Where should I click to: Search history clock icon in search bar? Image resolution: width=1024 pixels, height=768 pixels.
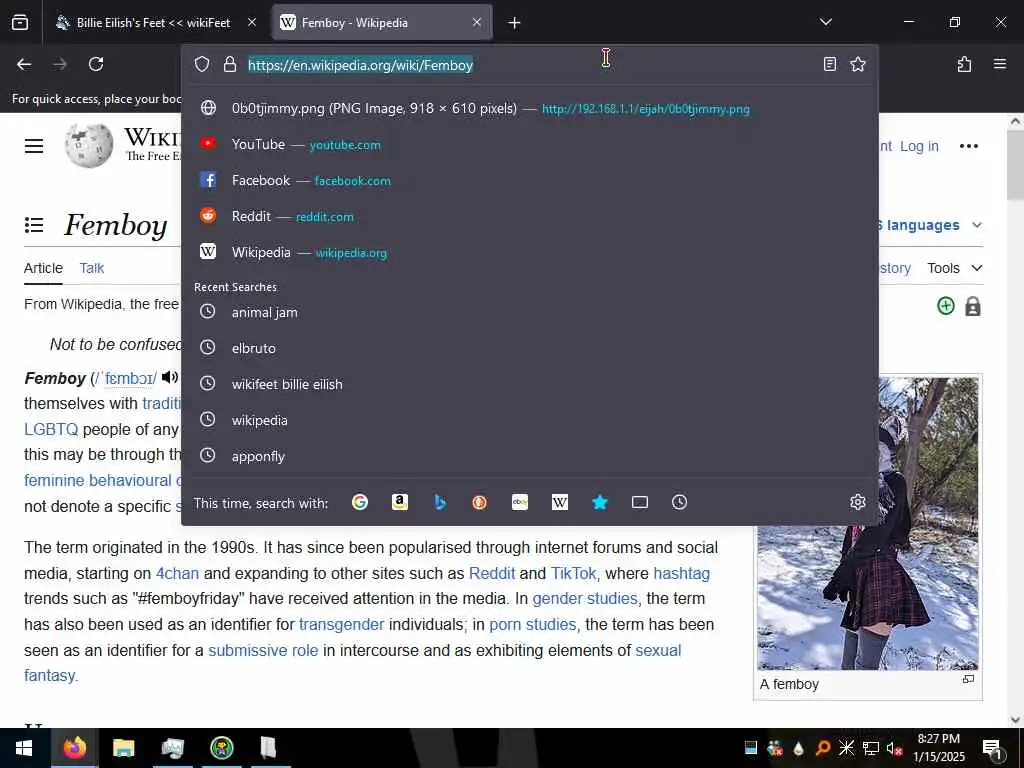[679, 502]
